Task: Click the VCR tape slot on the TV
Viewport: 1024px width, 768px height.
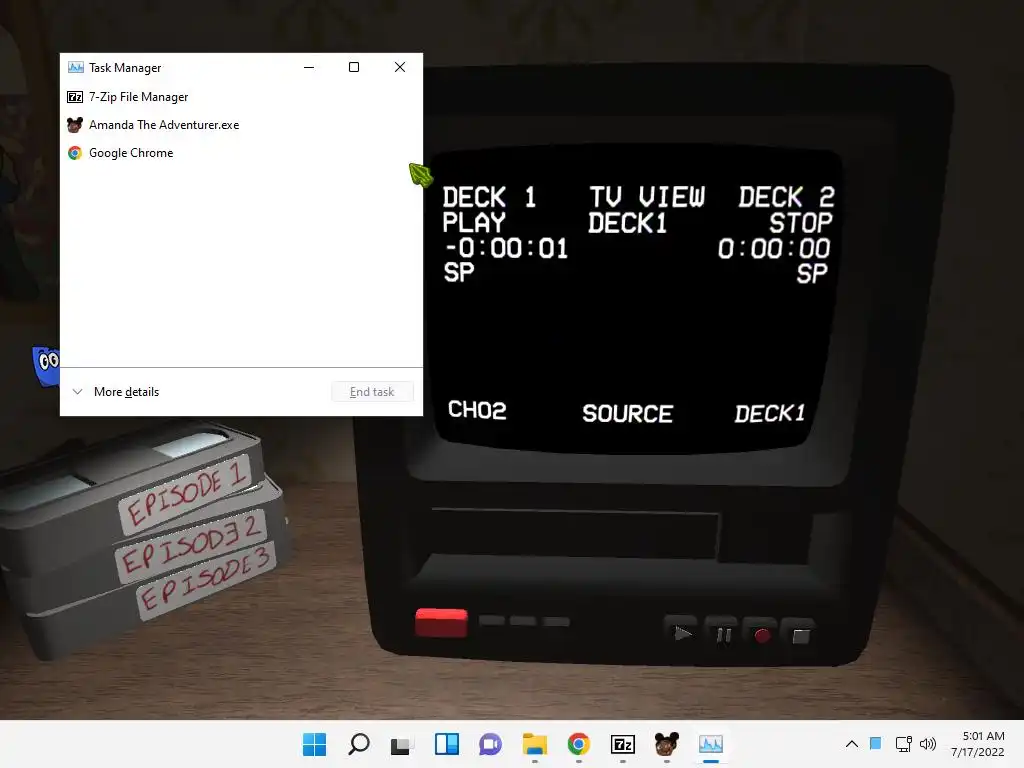Action: point(575,534)
